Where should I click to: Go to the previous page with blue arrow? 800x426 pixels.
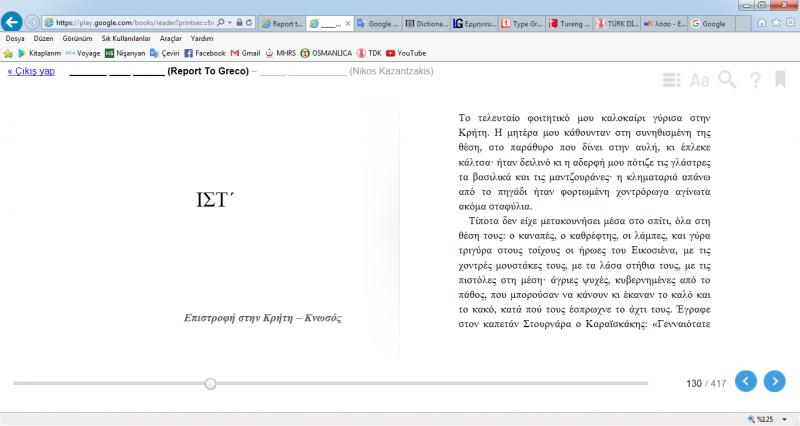coord(745,382)
